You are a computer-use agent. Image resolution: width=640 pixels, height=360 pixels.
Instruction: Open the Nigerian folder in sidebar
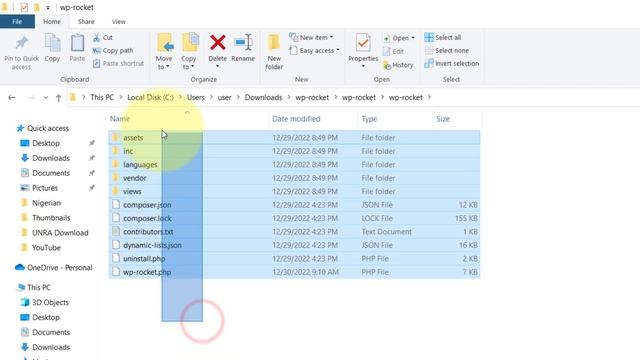click(46, 203)
